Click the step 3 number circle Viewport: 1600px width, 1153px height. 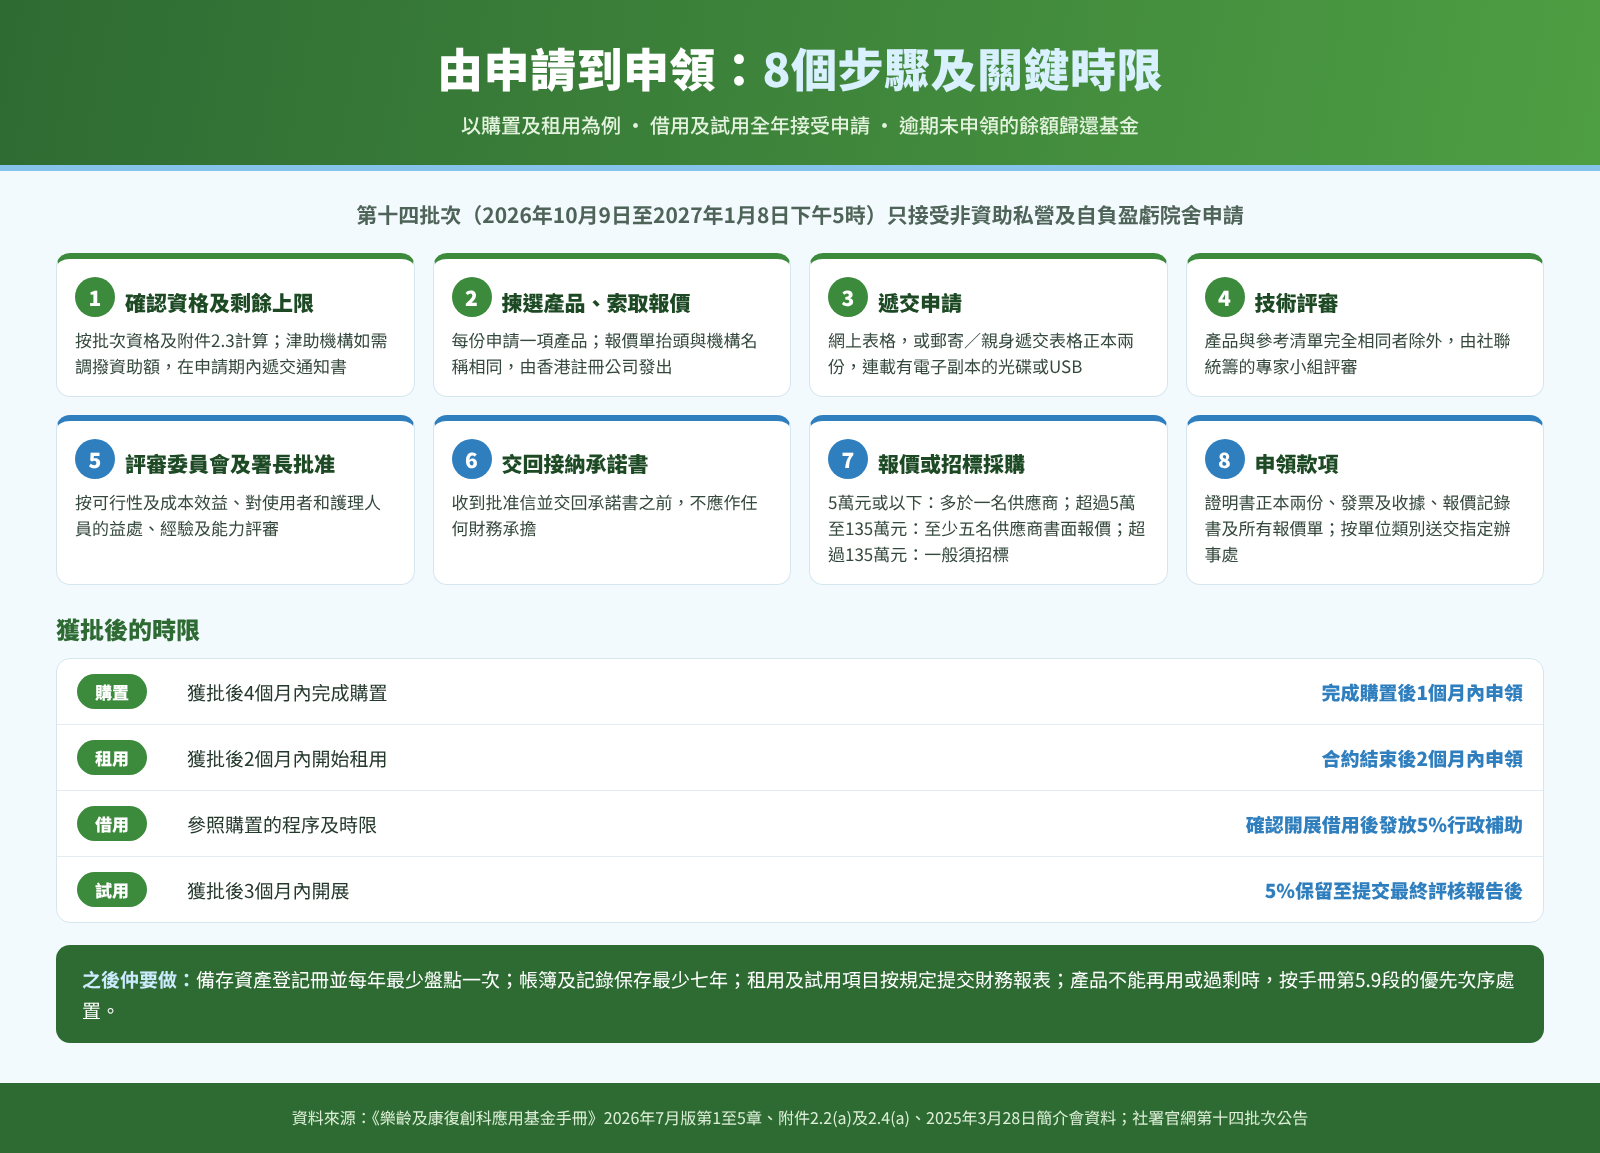[x=848, y=298]
